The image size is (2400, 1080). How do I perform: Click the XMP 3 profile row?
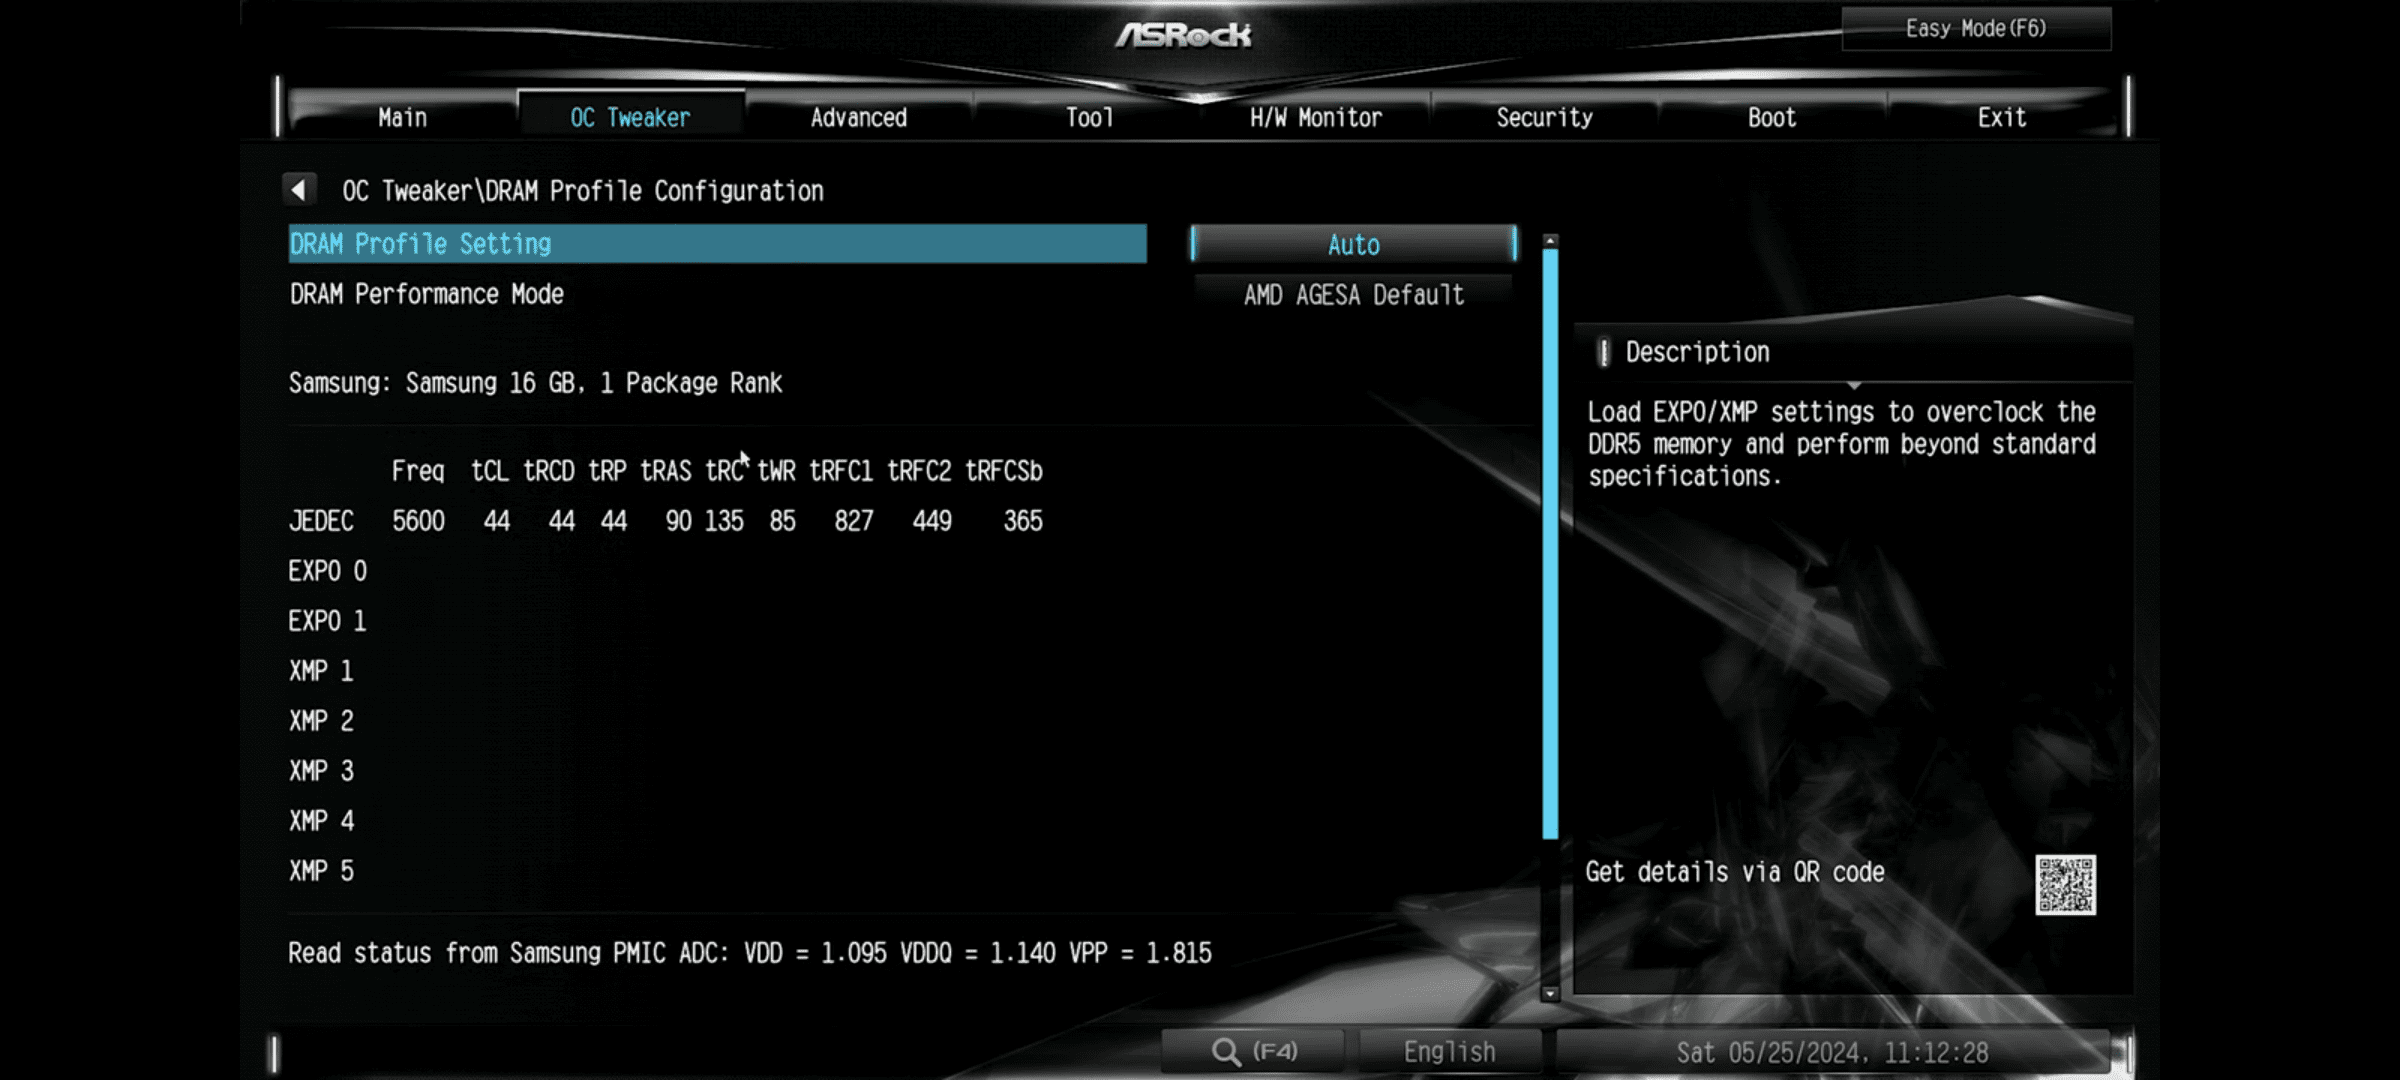tap(321, 771)
